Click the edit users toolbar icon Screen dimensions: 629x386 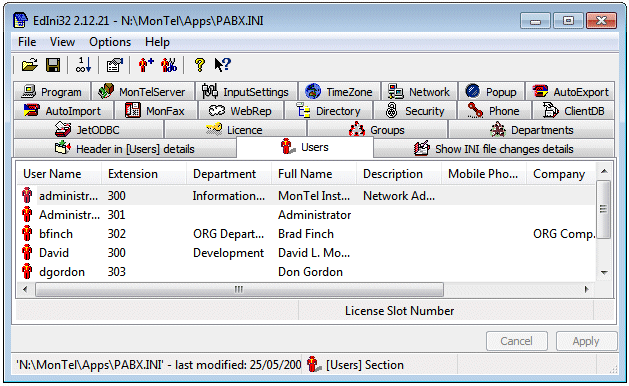[169, 65]
